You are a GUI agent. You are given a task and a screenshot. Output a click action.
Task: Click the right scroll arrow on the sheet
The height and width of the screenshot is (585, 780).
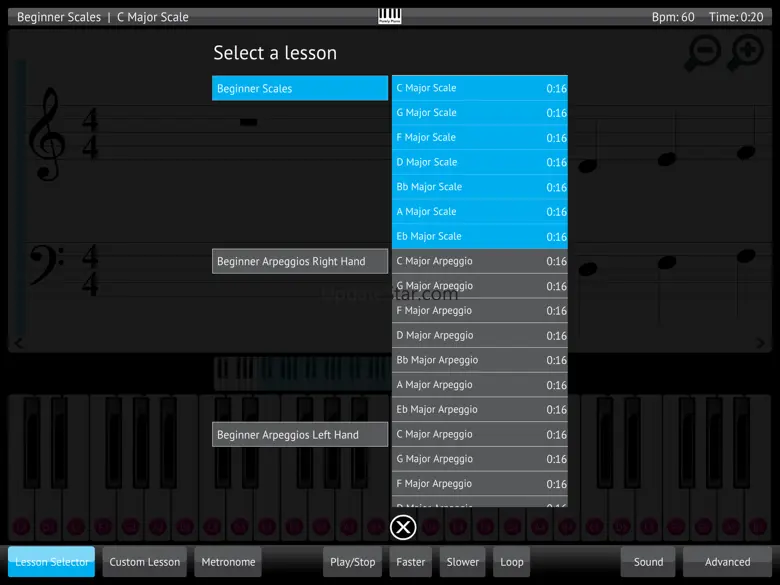coord(761,343)
